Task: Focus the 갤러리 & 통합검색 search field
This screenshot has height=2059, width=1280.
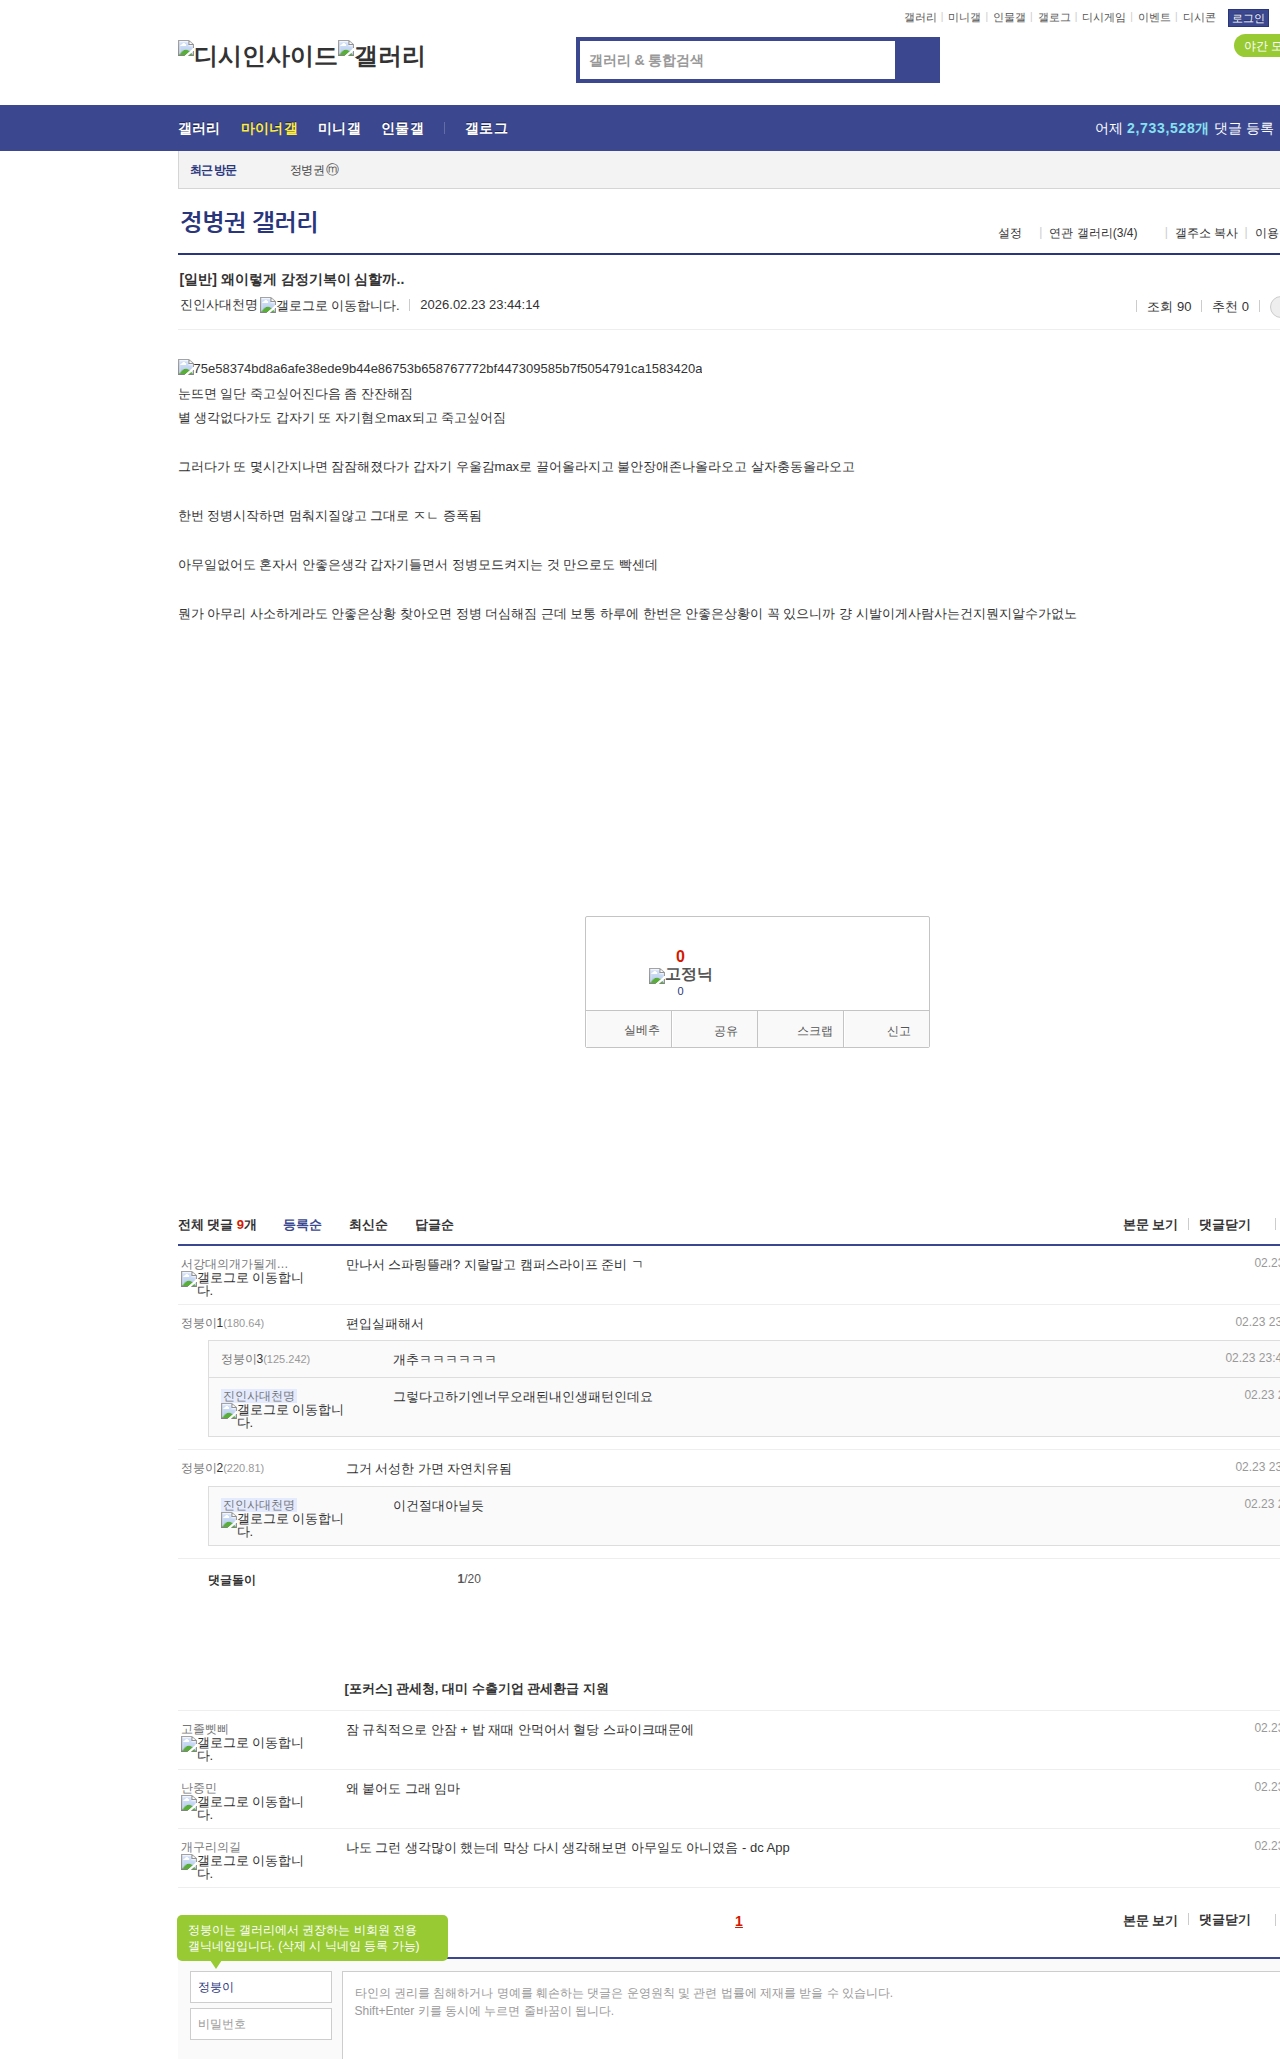Action: (737, 60)
